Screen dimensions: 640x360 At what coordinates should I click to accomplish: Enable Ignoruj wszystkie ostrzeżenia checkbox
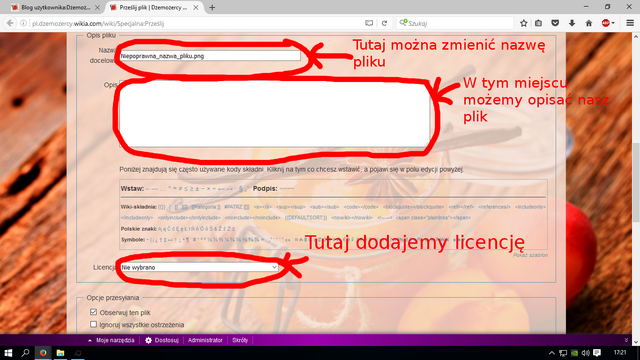pos(93,324)
